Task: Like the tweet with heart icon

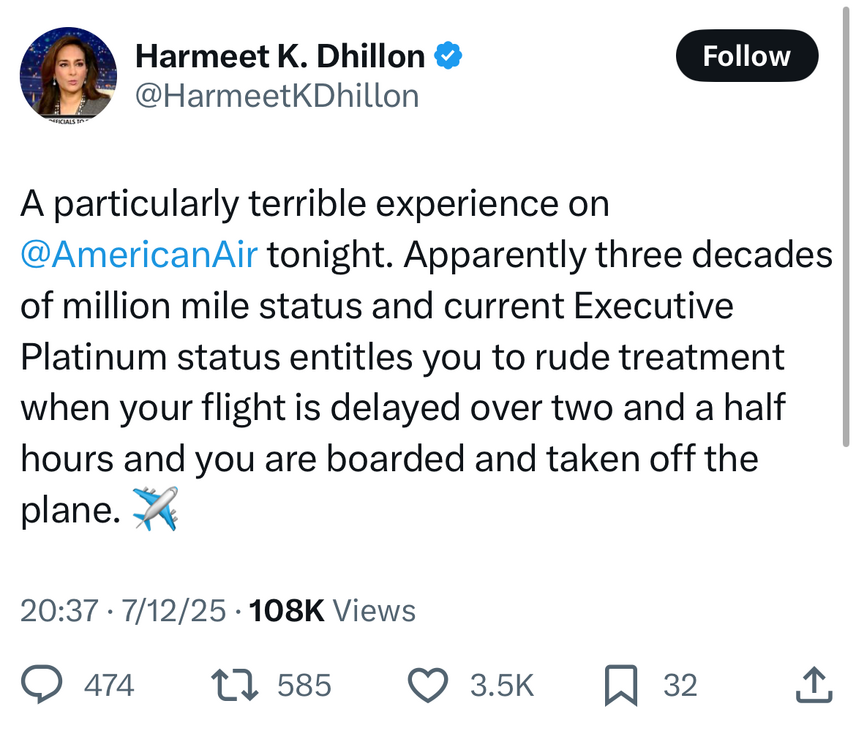Action: 430,685
